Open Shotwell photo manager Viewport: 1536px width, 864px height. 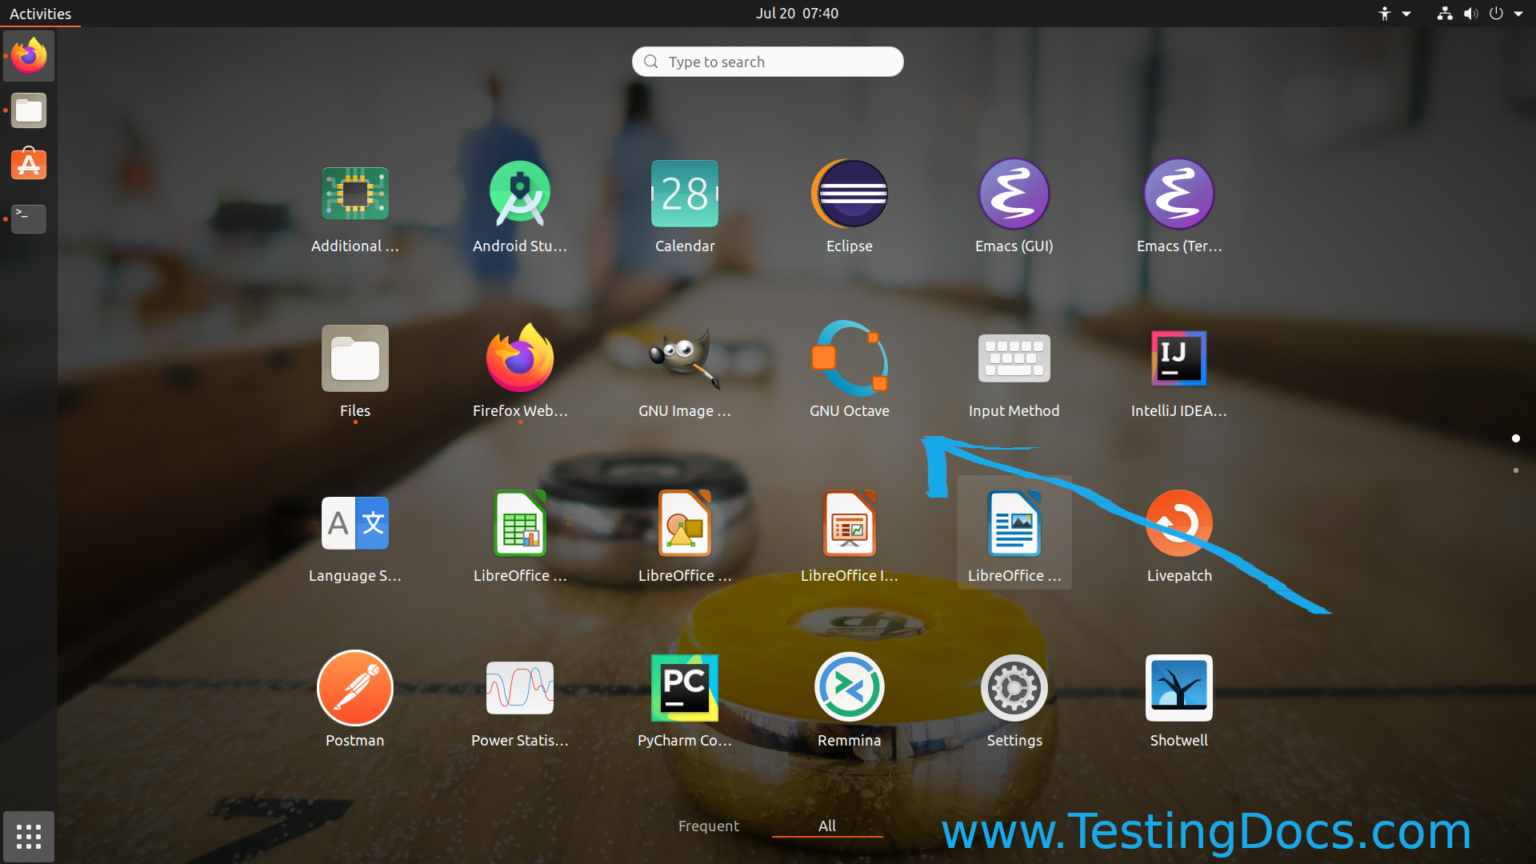(x=1179, y=688)
